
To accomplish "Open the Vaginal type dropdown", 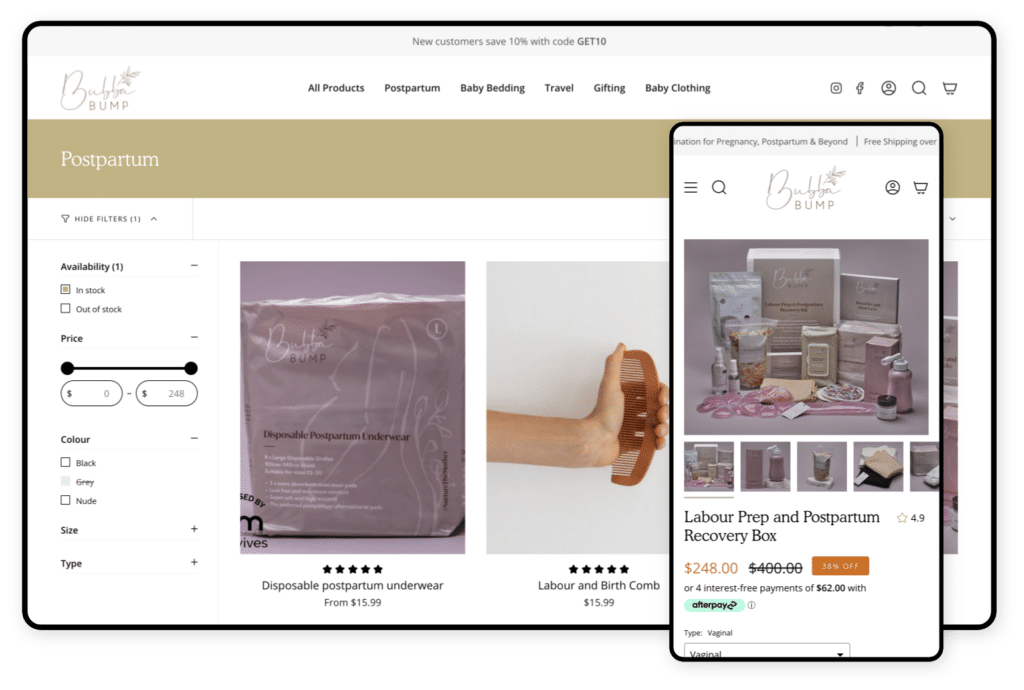I will tap(767, 653).
